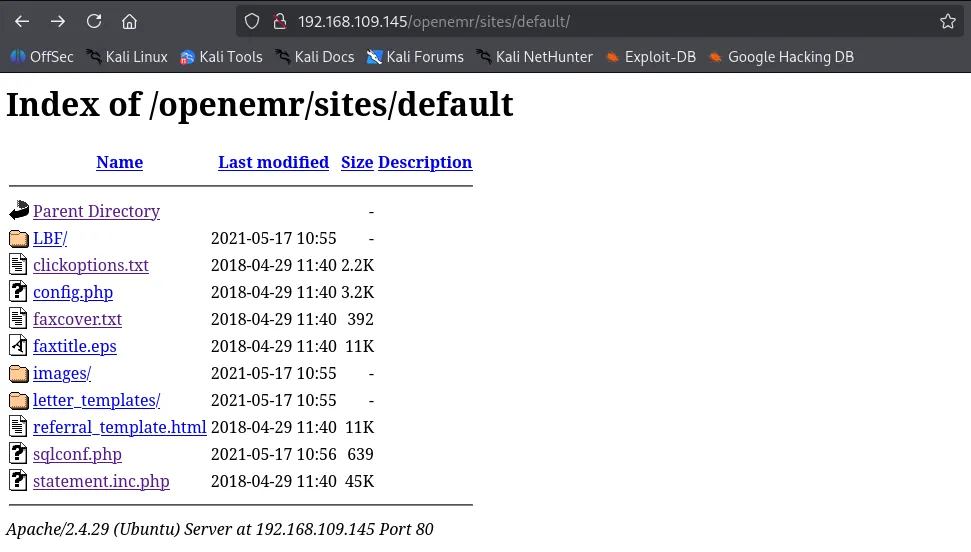
Task: Open the letter_templates/ folder
Action: pyautogui.click(x=96, y=400)
